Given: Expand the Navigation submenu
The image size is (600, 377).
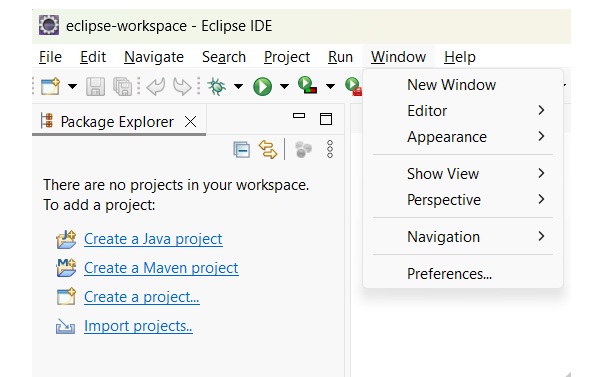Looking at the screenshot, I should (x=463, y=237).
